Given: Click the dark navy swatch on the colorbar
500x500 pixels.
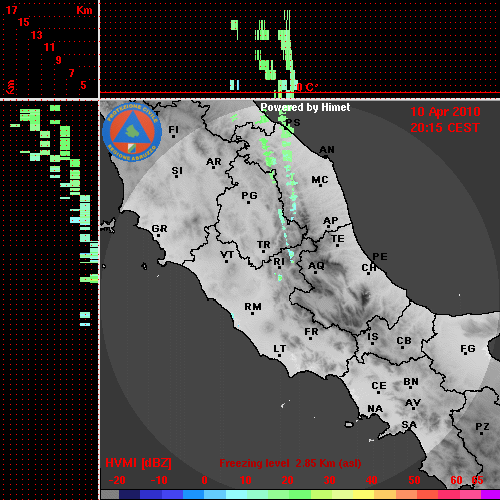Looking at the screenshot, I should pyautogui.click(x=129, y=494).
